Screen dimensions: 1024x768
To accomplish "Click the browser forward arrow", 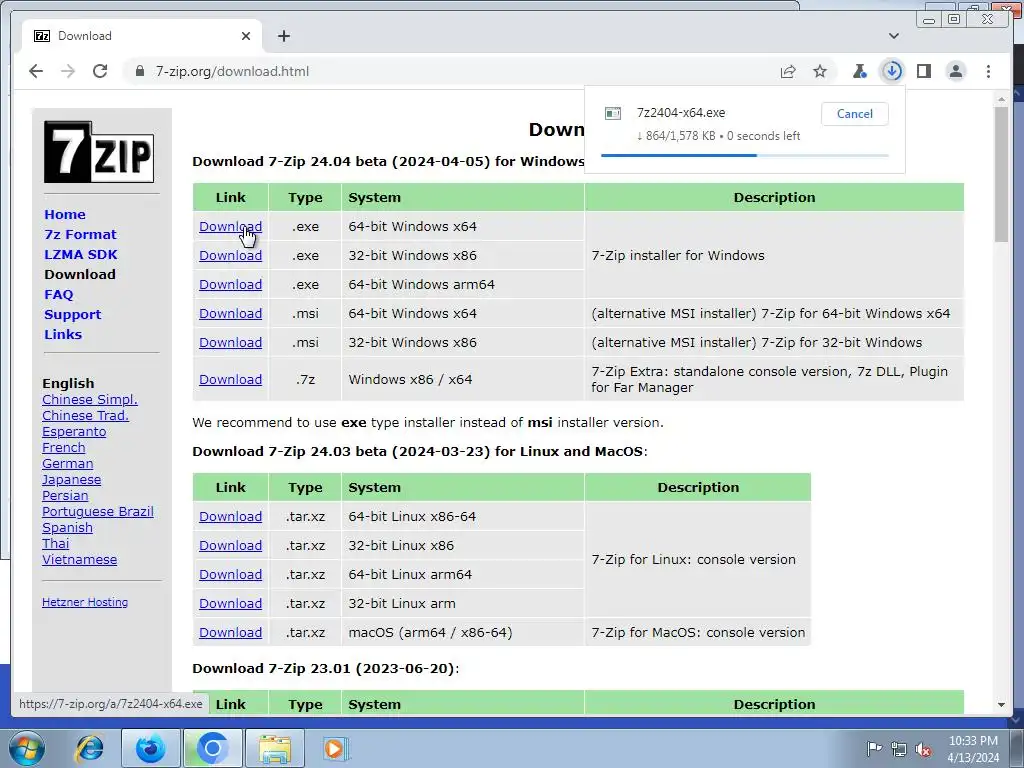I will tap(68, 71).
